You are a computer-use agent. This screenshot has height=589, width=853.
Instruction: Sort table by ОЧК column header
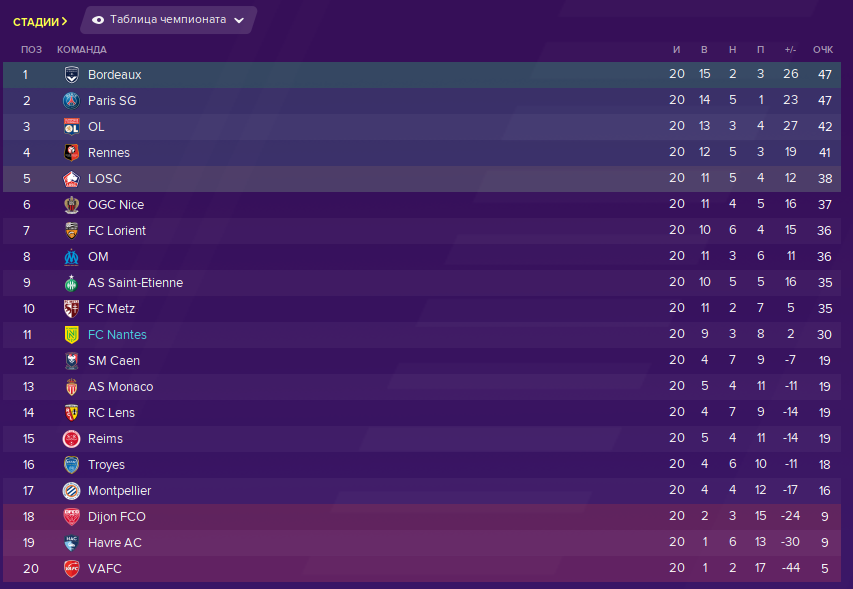[823, 49]
